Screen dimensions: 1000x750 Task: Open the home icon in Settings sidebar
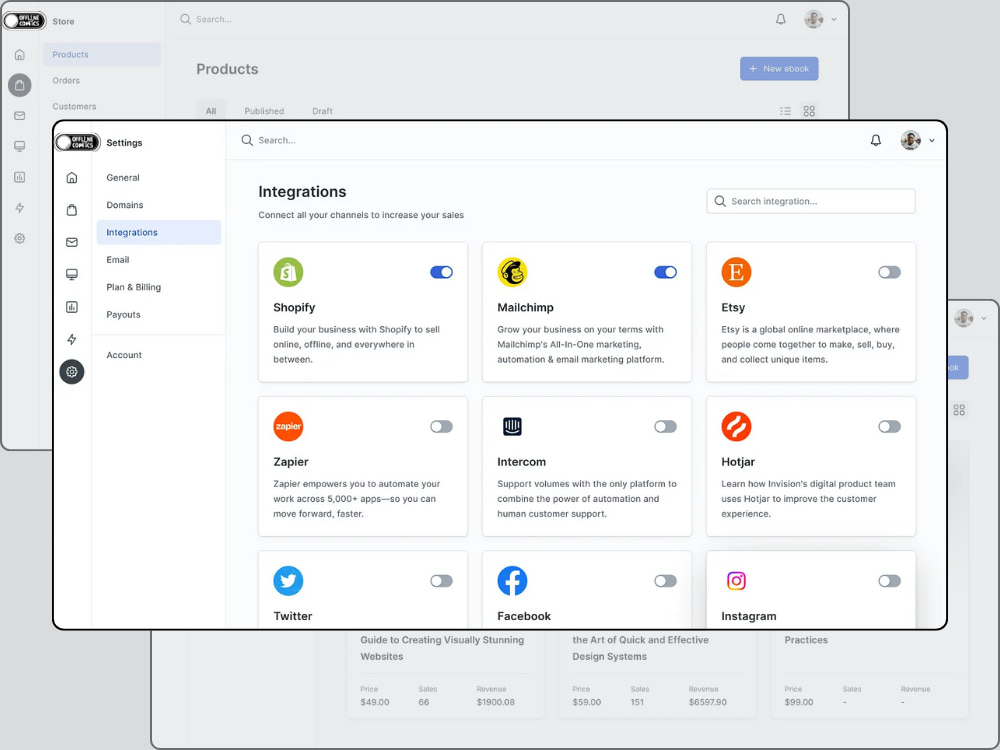coord(72,177)
